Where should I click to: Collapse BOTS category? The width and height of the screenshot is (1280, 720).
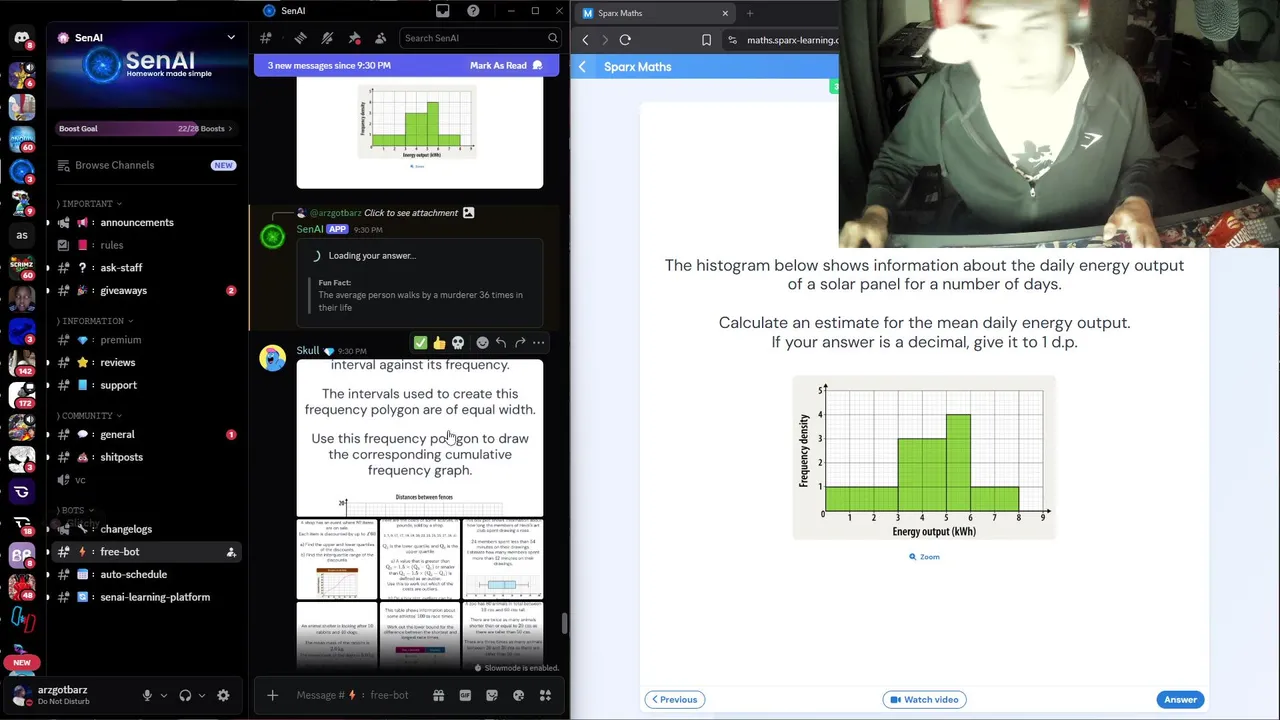click(74, 510)
